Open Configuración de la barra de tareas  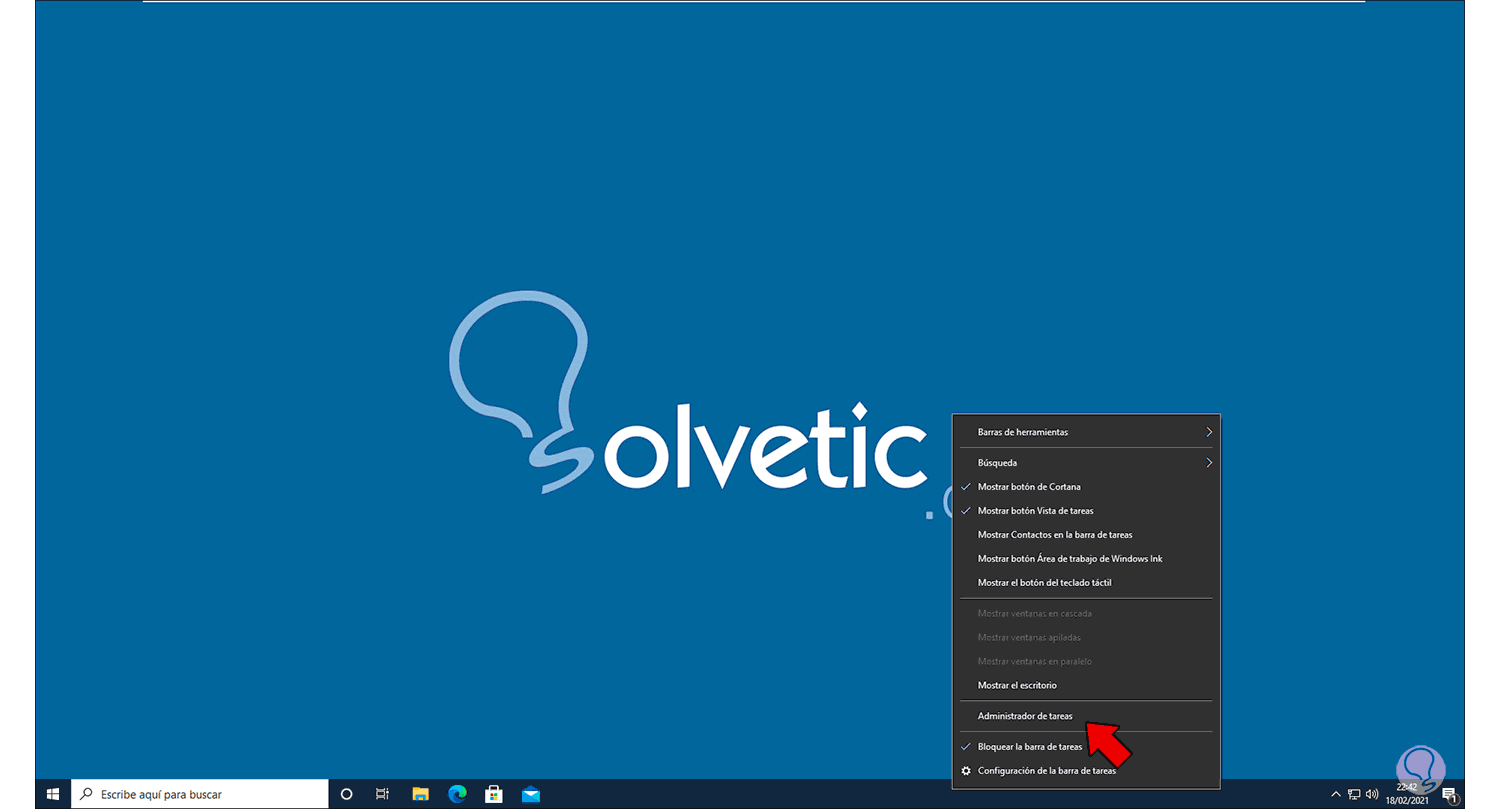pyautogui.click(x=1045, y=771)
